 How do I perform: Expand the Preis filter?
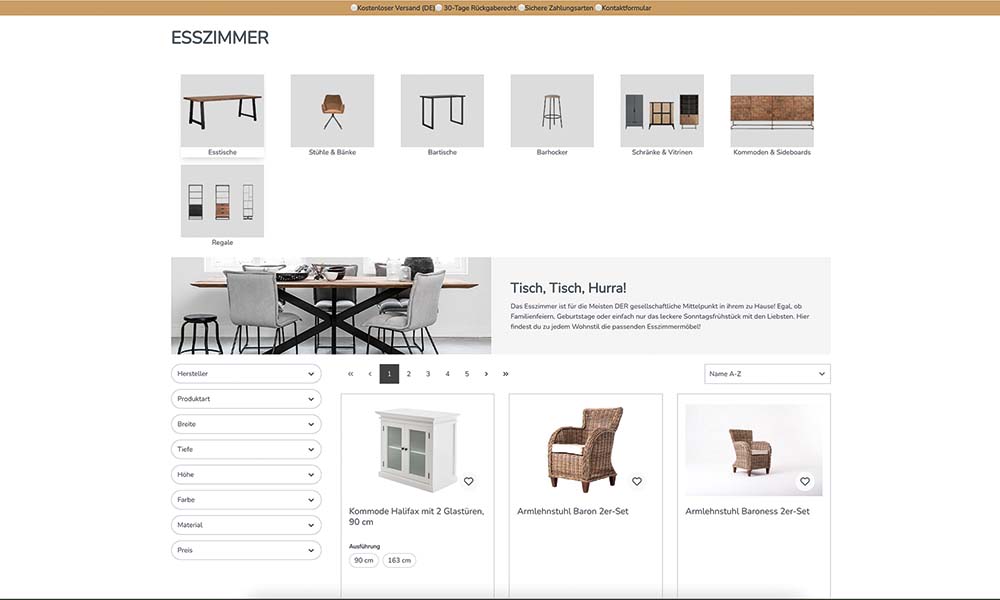click(x=246, y=550)
